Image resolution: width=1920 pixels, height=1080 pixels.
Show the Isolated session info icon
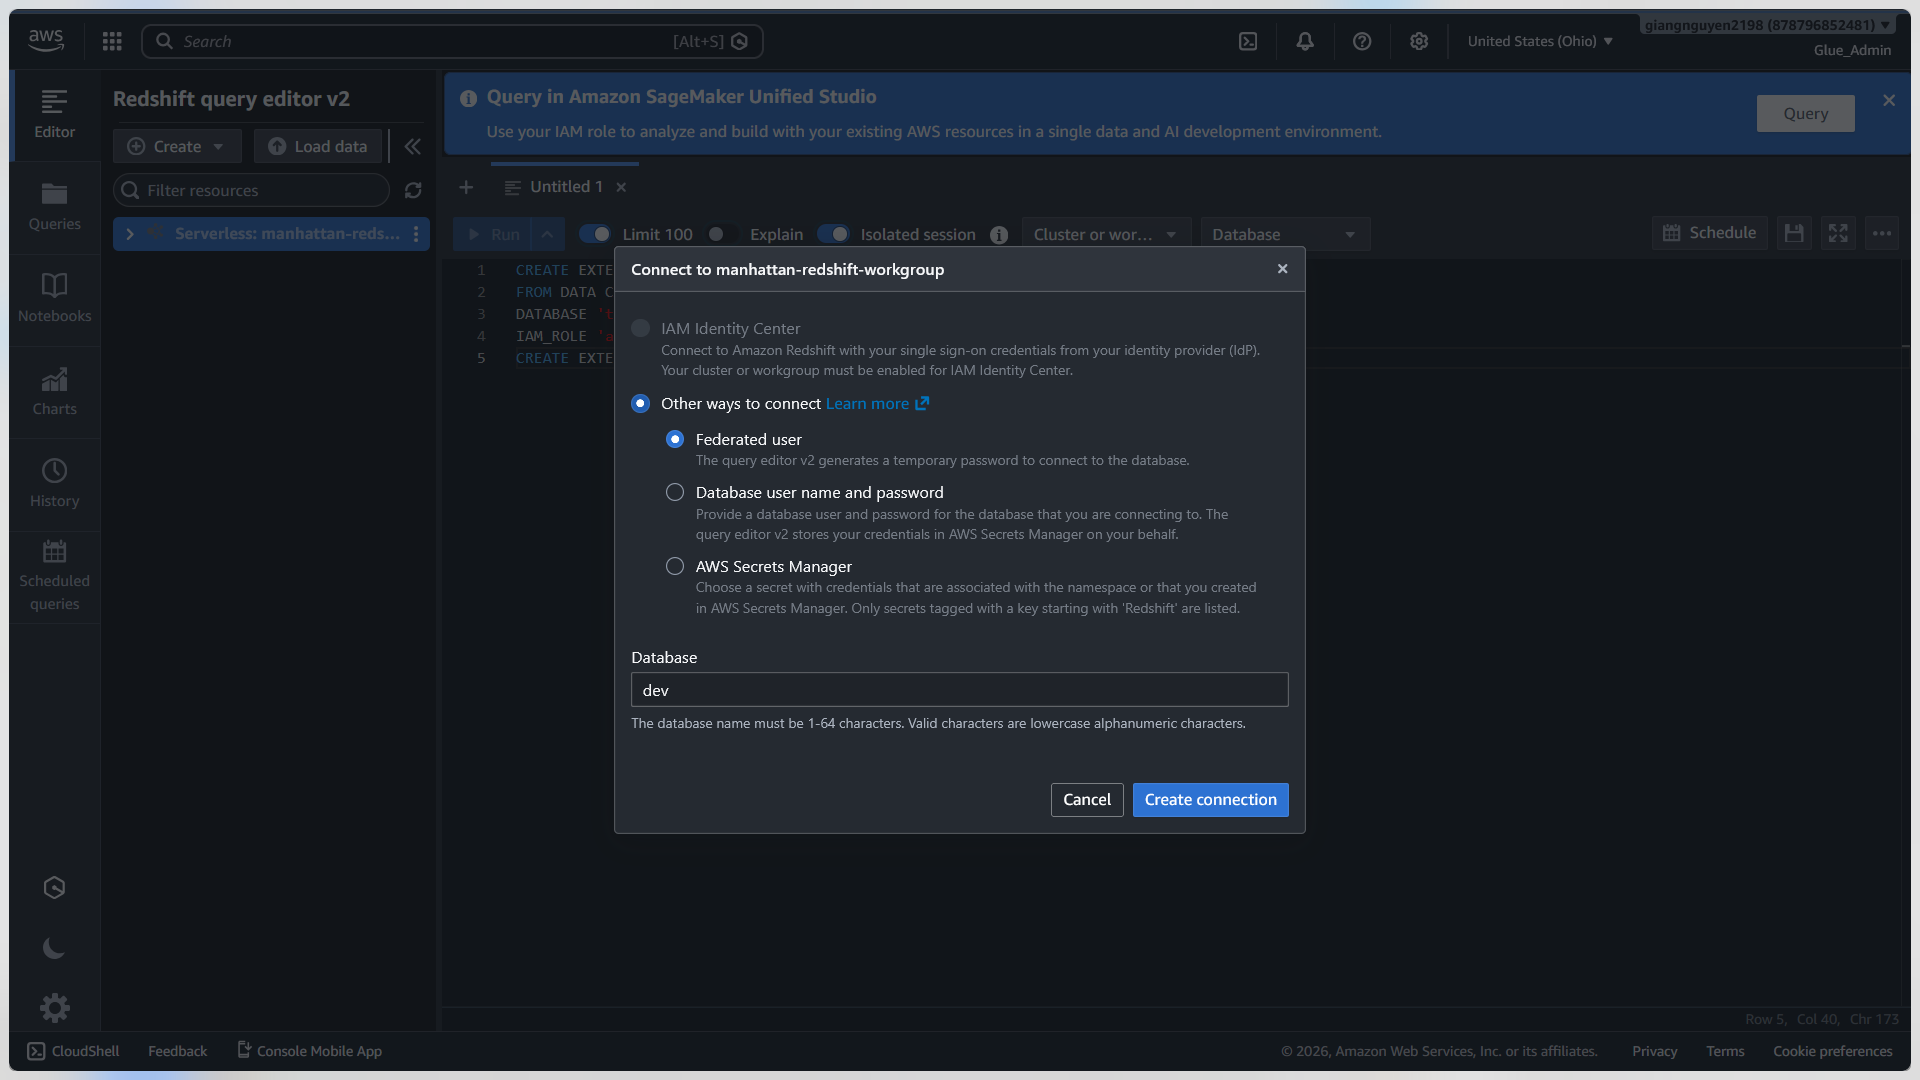tap(999, 235)
